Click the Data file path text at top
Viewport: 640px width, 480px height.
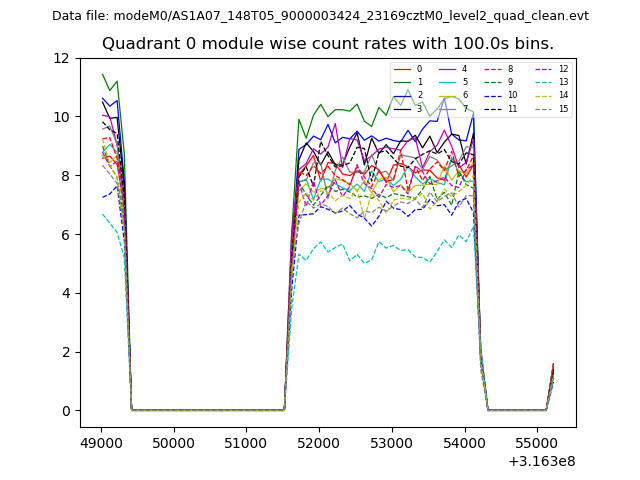pyautogui.click(x=320, y=16)
